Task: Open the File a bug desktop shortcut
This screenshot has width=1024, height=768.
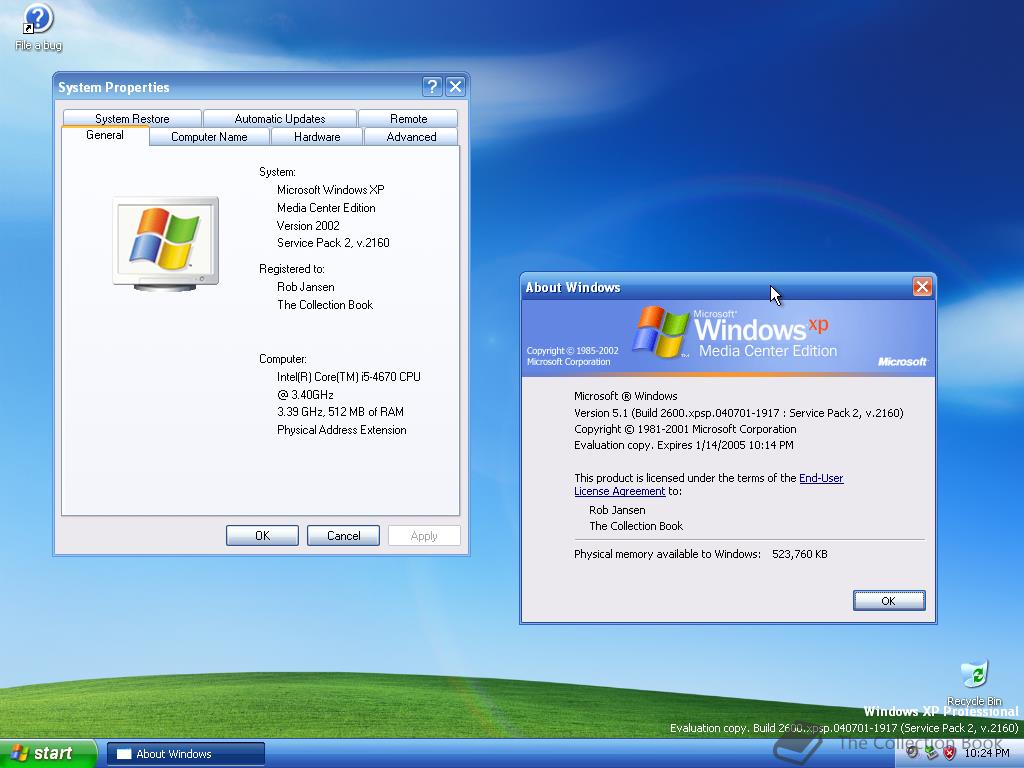Action: click(x=39, y=26)
